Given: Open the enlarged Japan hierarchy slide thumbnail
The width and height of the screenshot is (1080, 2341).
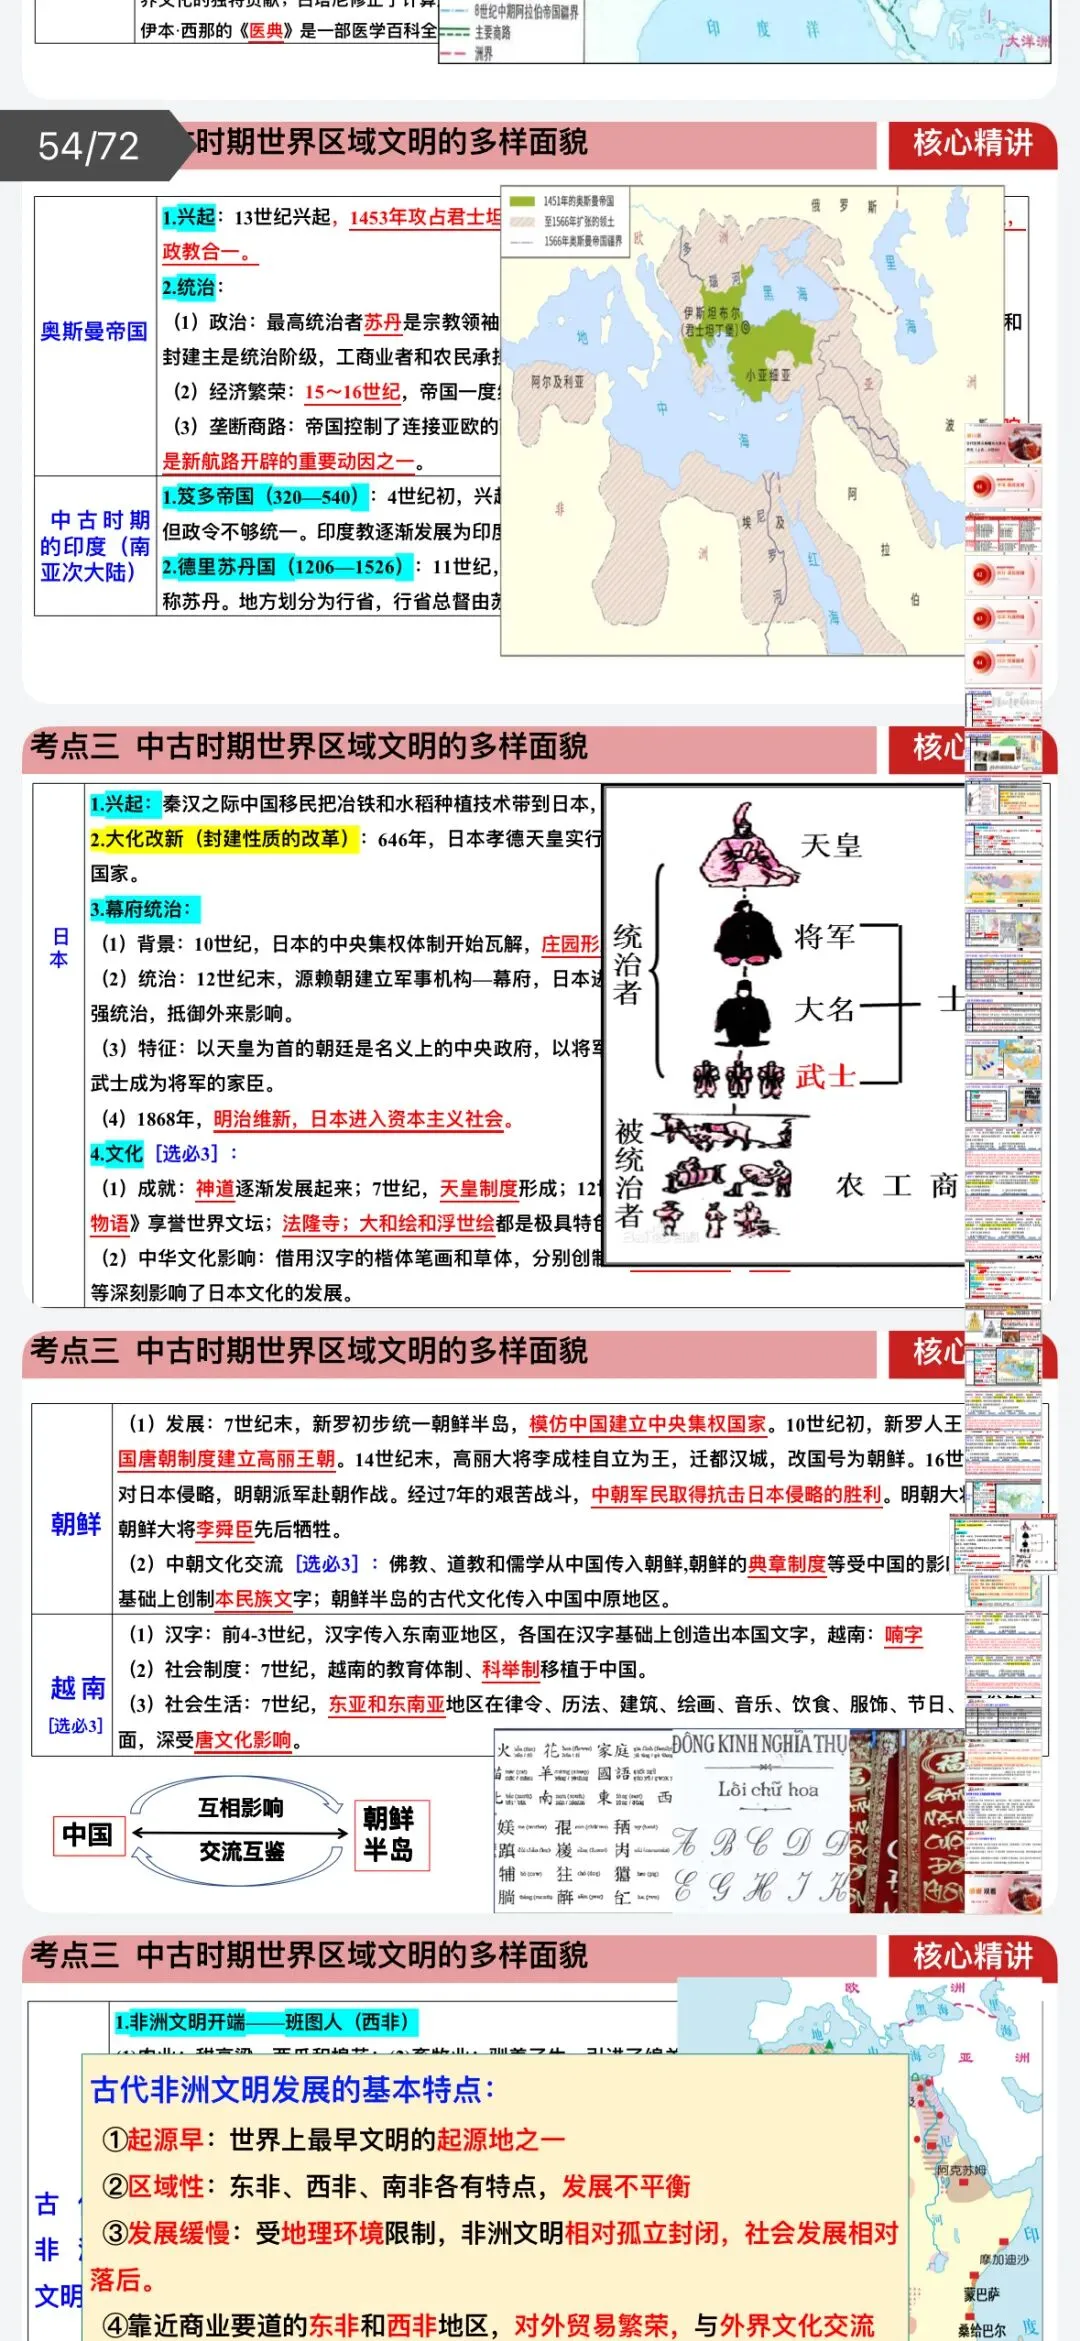Looking at the screenshot, I should pos(1004,1543).
